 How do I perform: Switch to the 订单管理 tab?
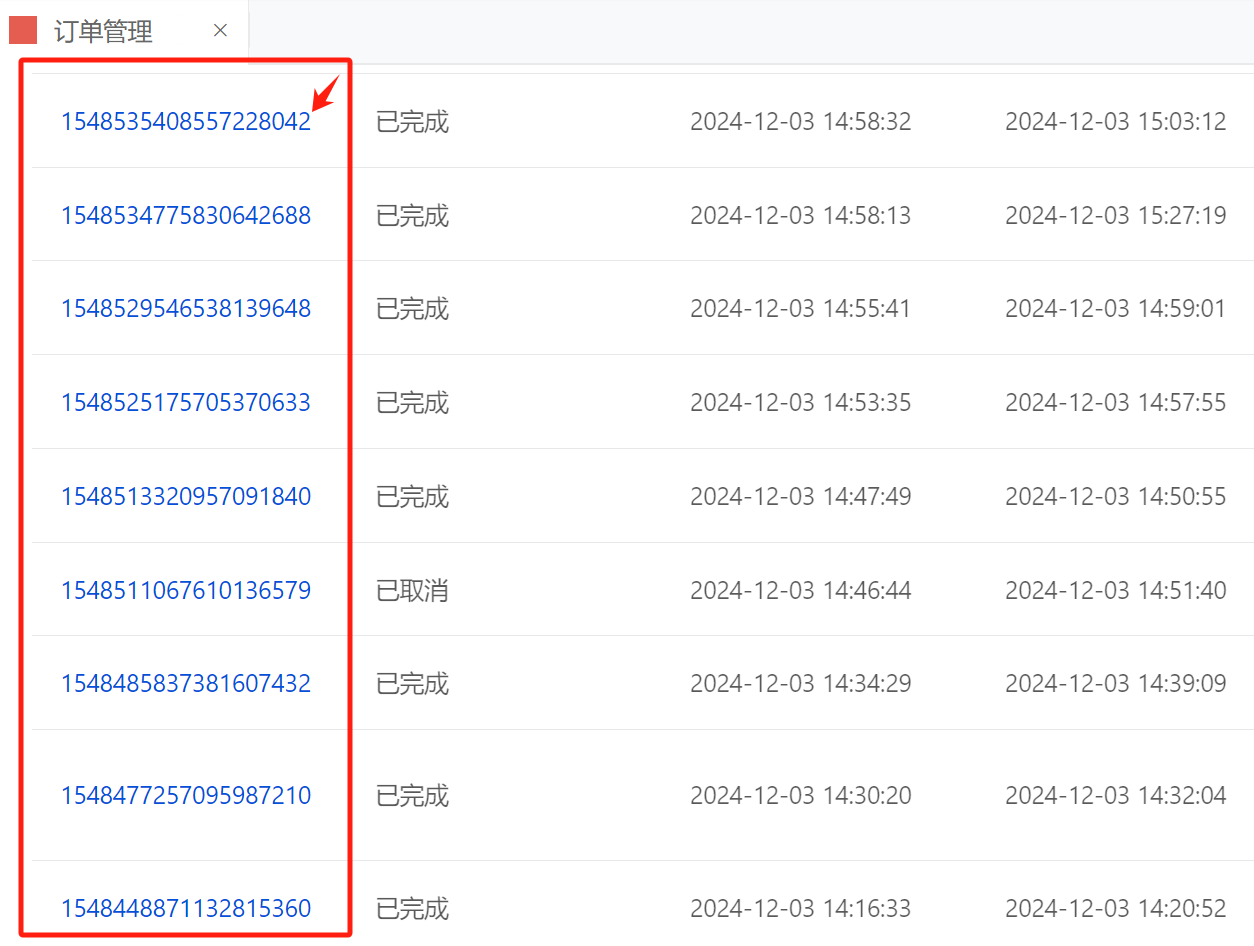click(x=124, y=31)
